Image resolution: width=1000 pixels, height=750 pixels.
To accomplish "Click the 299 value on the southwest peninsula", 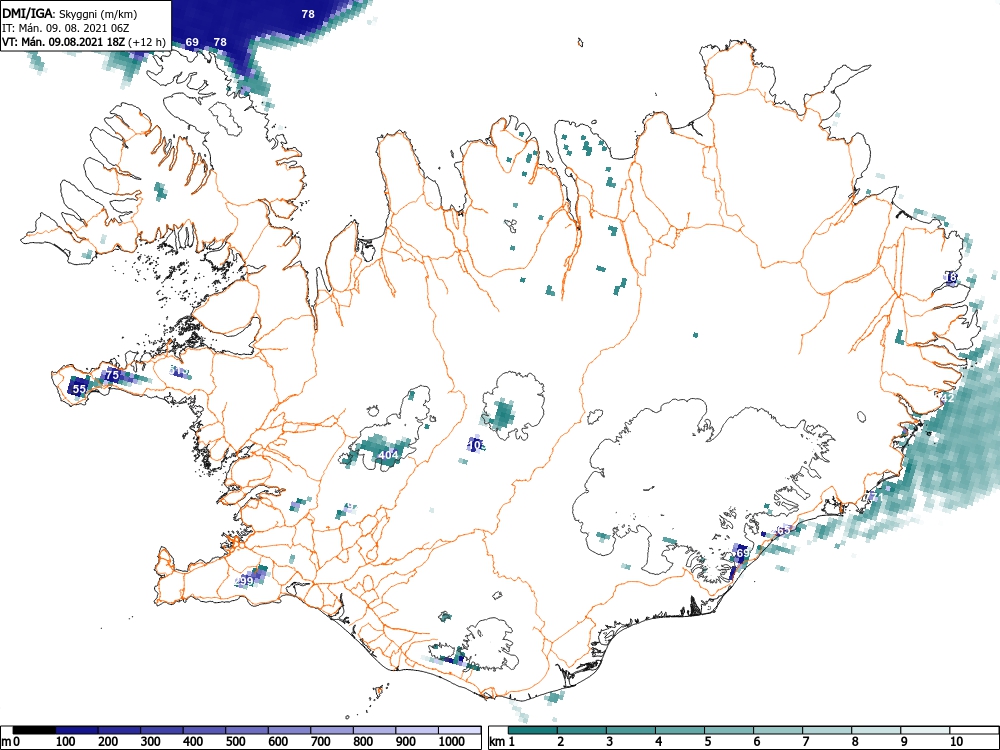I will click(x=244, y=581).
